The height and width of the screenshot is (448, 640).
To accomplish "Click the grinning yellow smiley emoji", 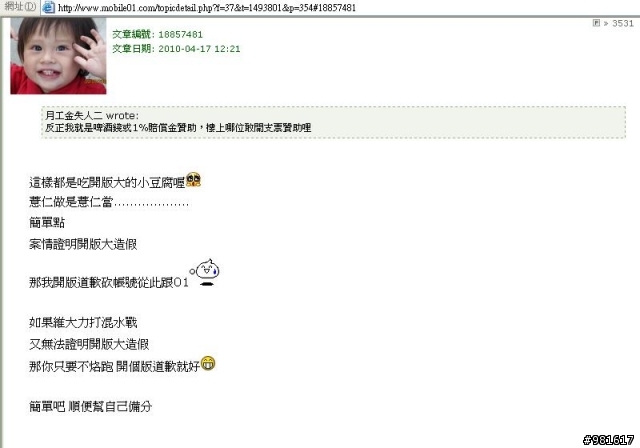I will [x=208, y=363].
